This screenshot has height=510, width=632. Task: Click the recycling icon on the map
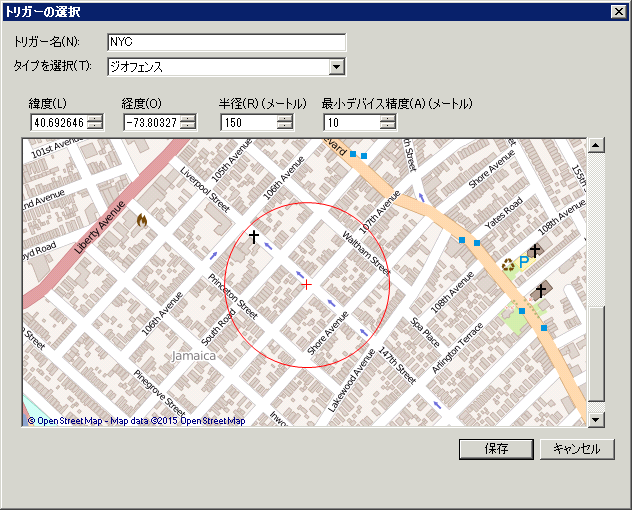tap(508, 265)
